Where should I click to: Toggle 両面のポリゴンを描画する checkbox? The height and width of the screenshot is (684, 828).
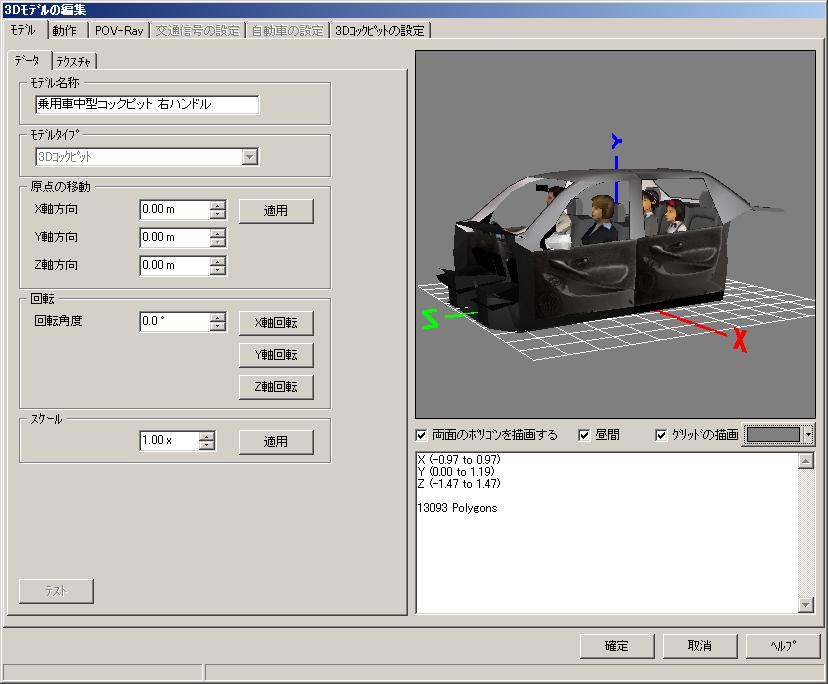[x=421, y=435]
